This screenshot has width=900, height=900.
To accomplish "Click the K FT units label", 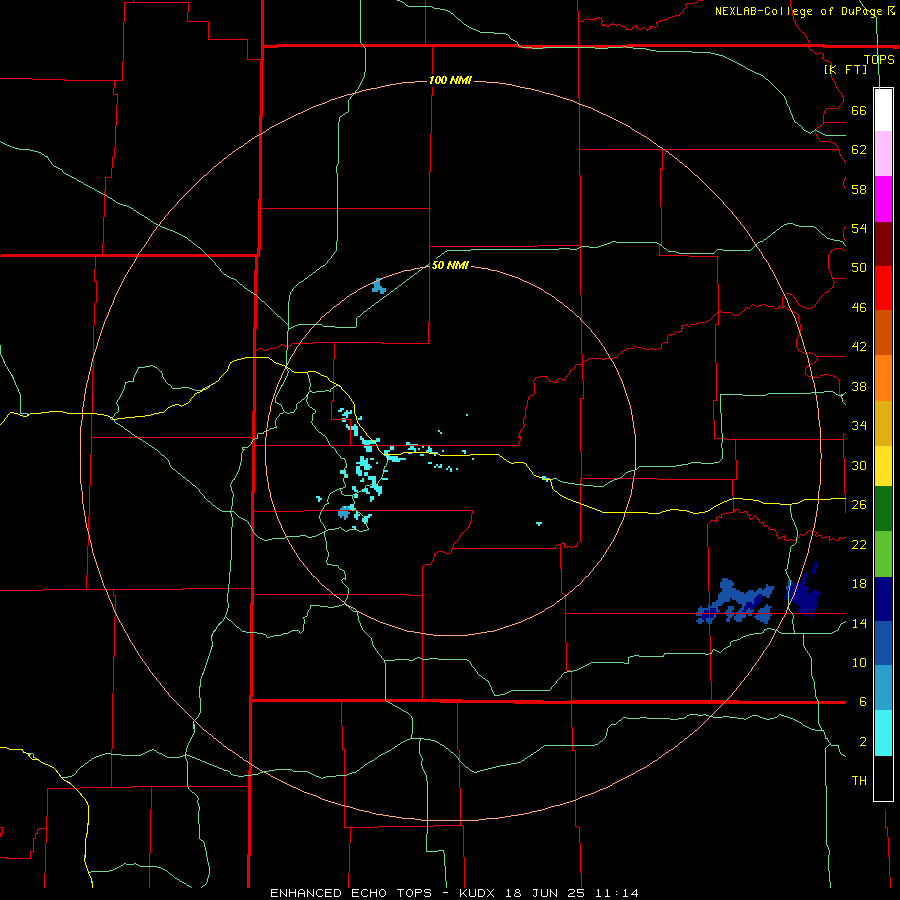I will point(845,69).
